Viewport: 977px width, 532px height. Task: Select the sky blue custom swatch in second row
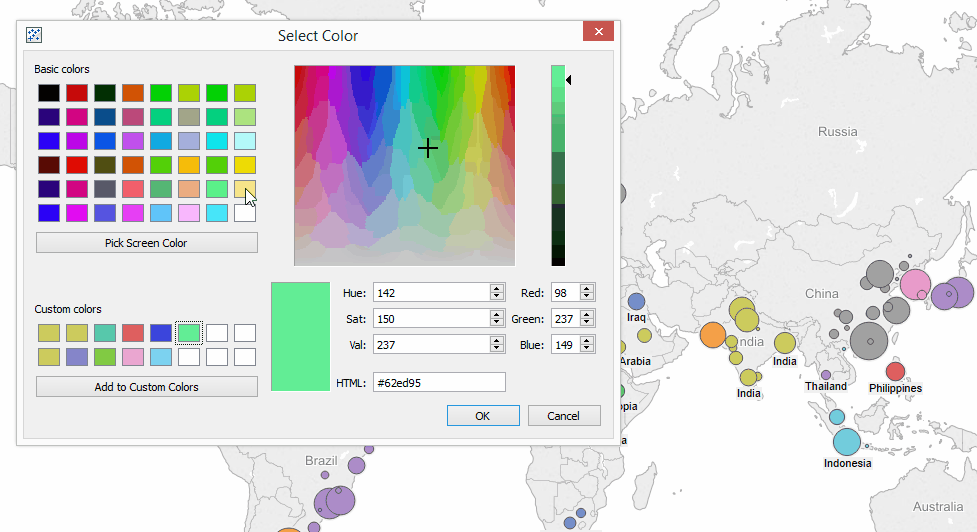pos(161,357)
